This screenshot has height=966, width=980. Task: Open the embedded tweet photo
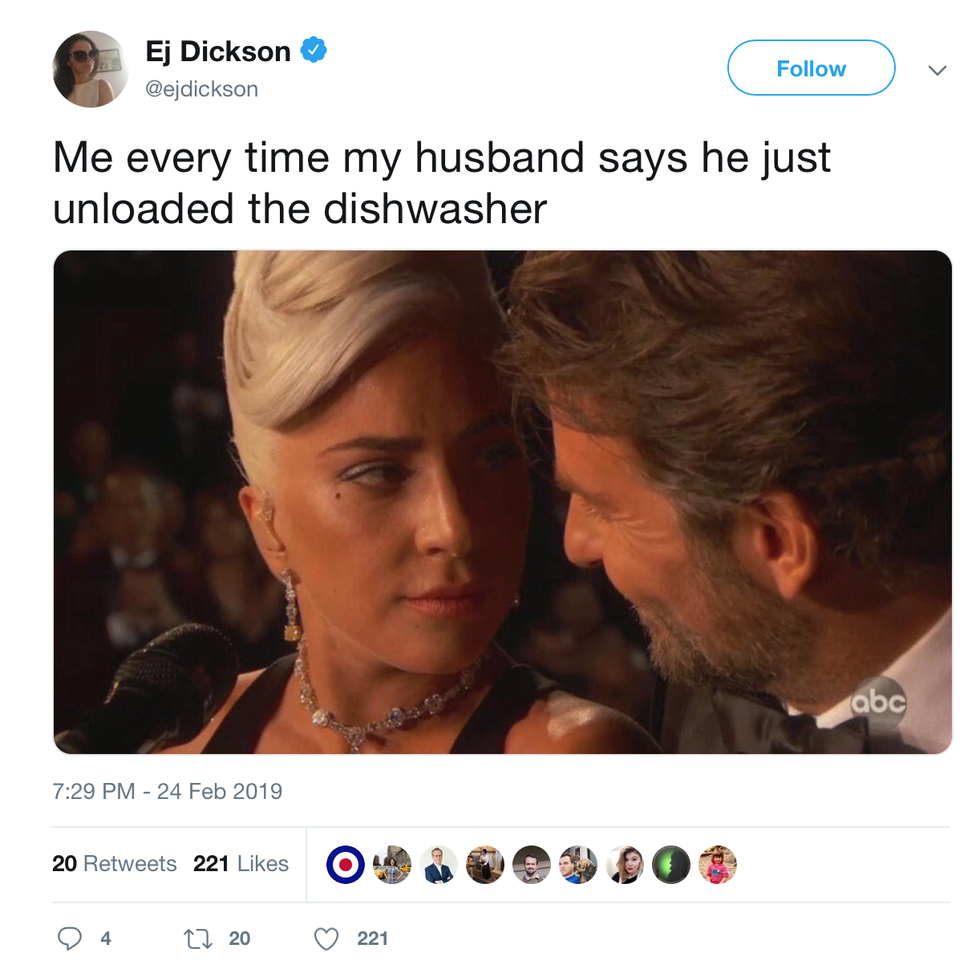502,502
